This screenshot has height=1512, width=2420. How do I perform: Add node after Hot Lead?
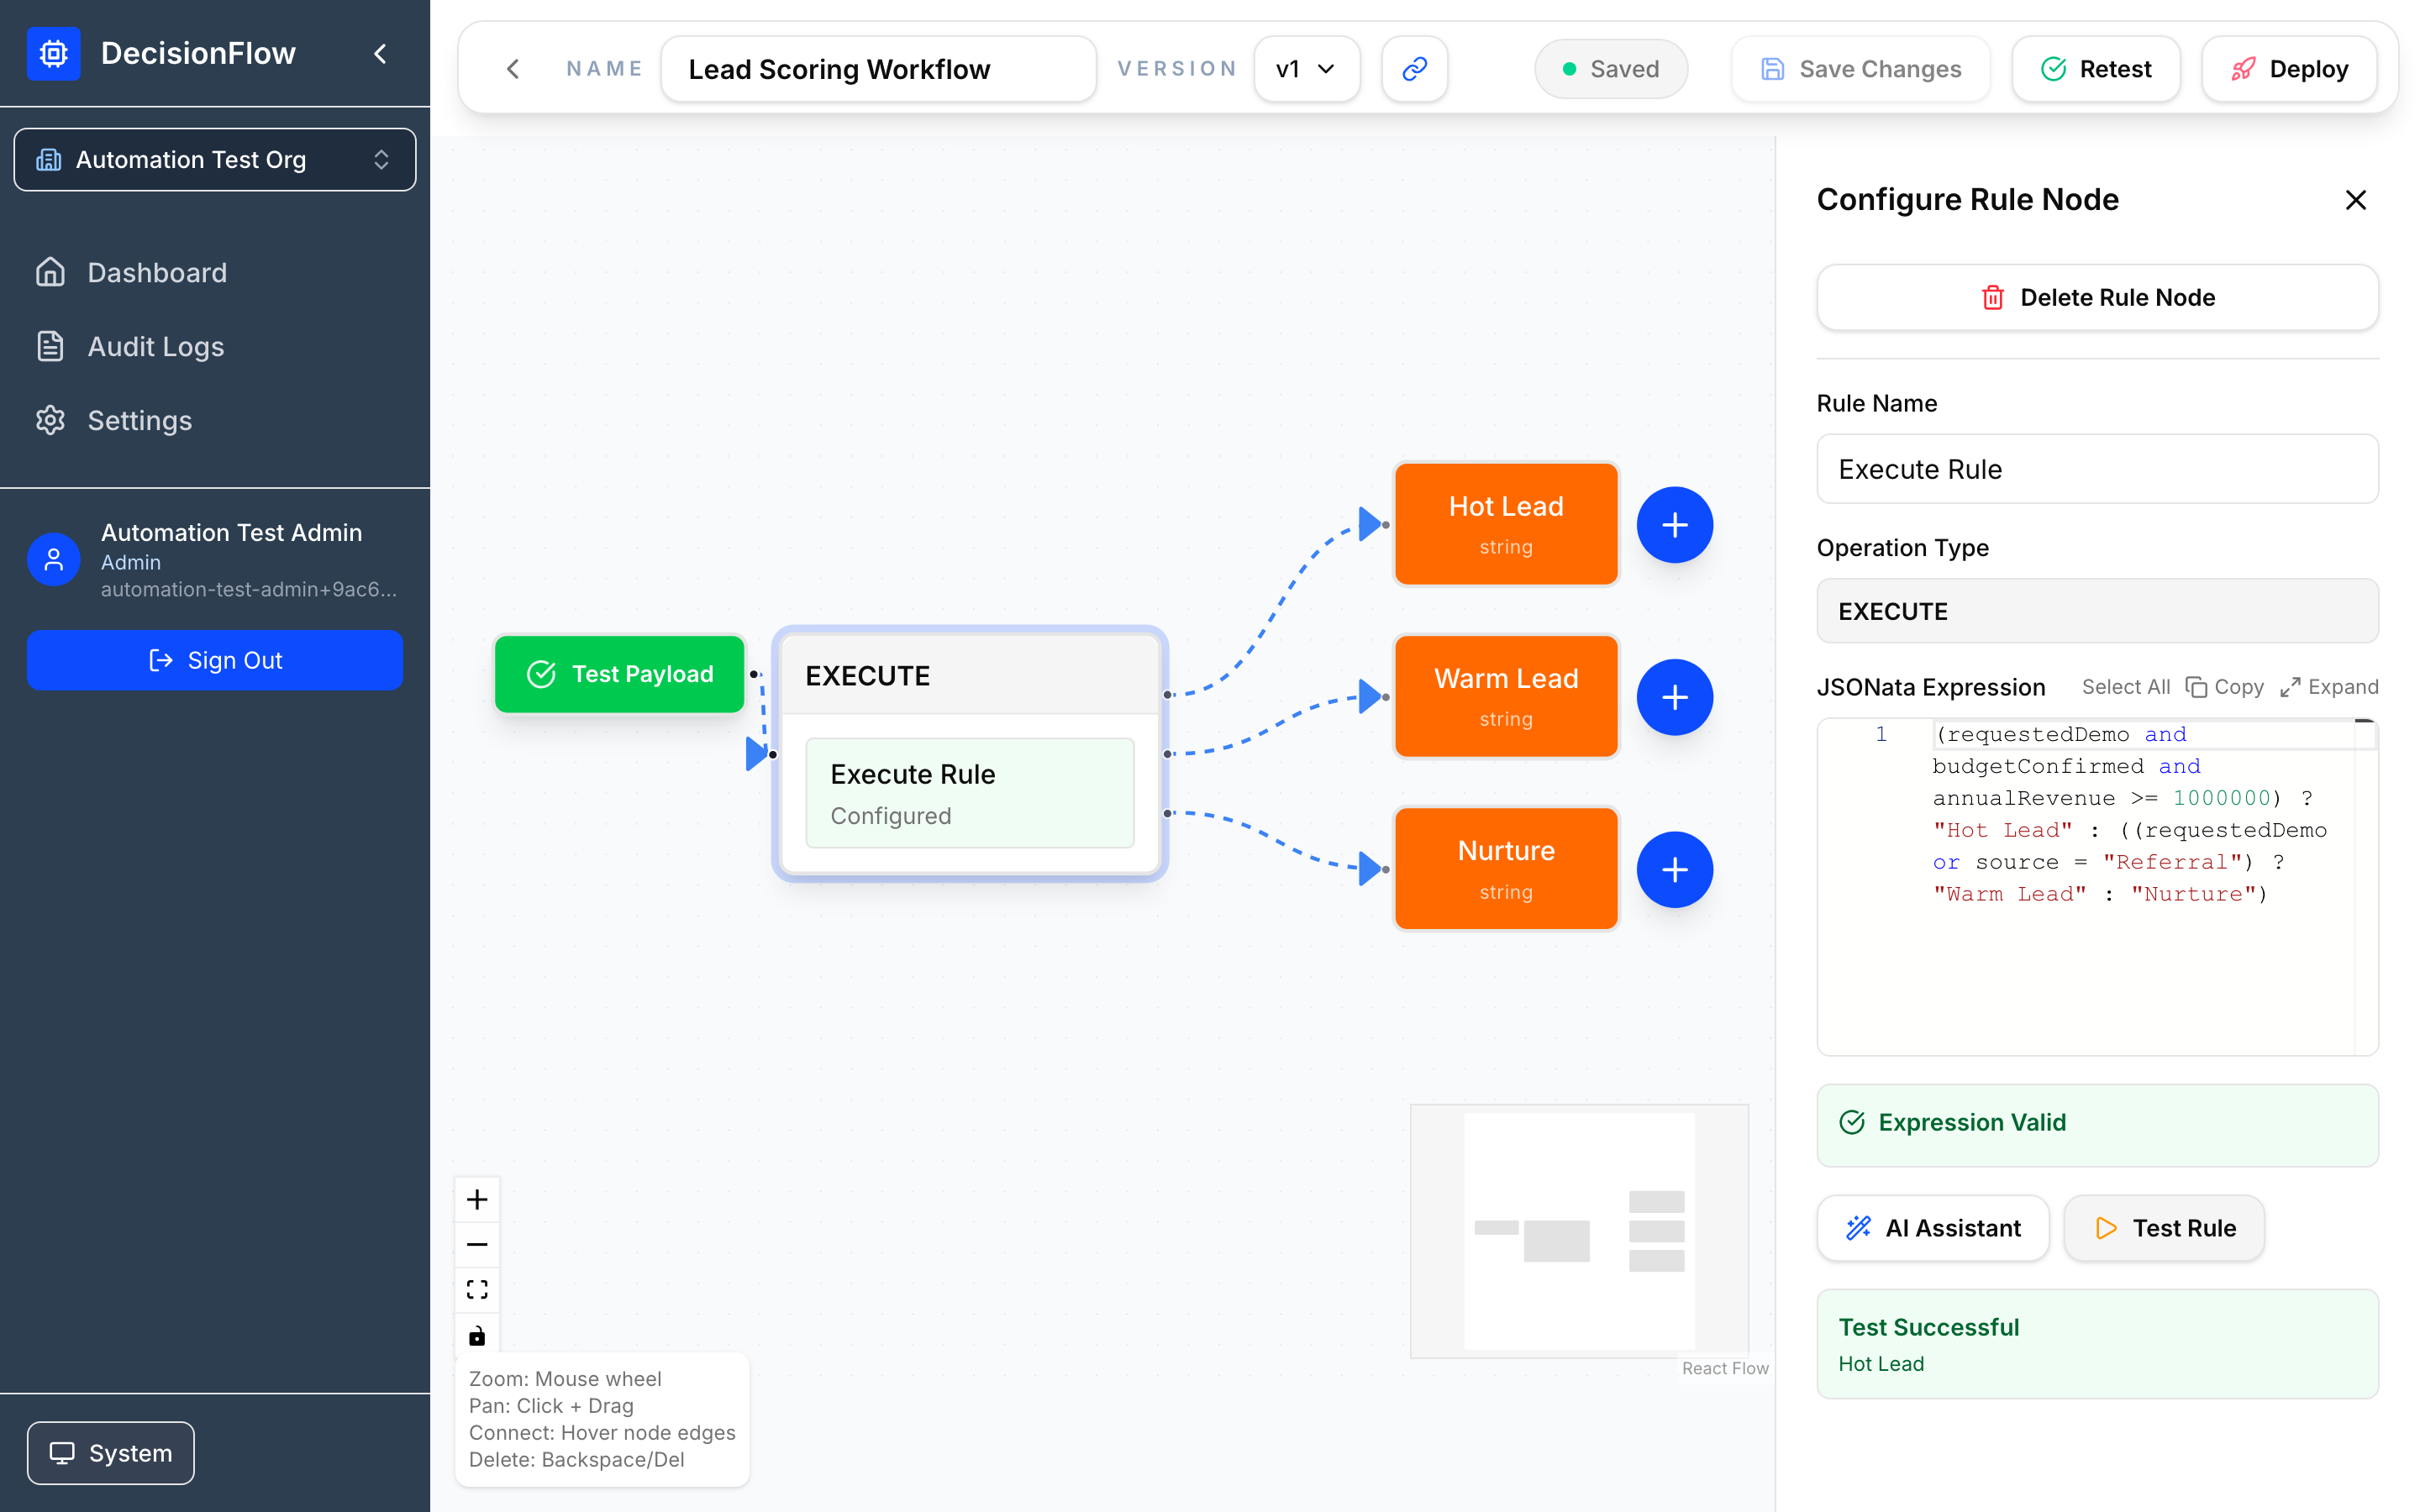click(x=1674, y=525)
